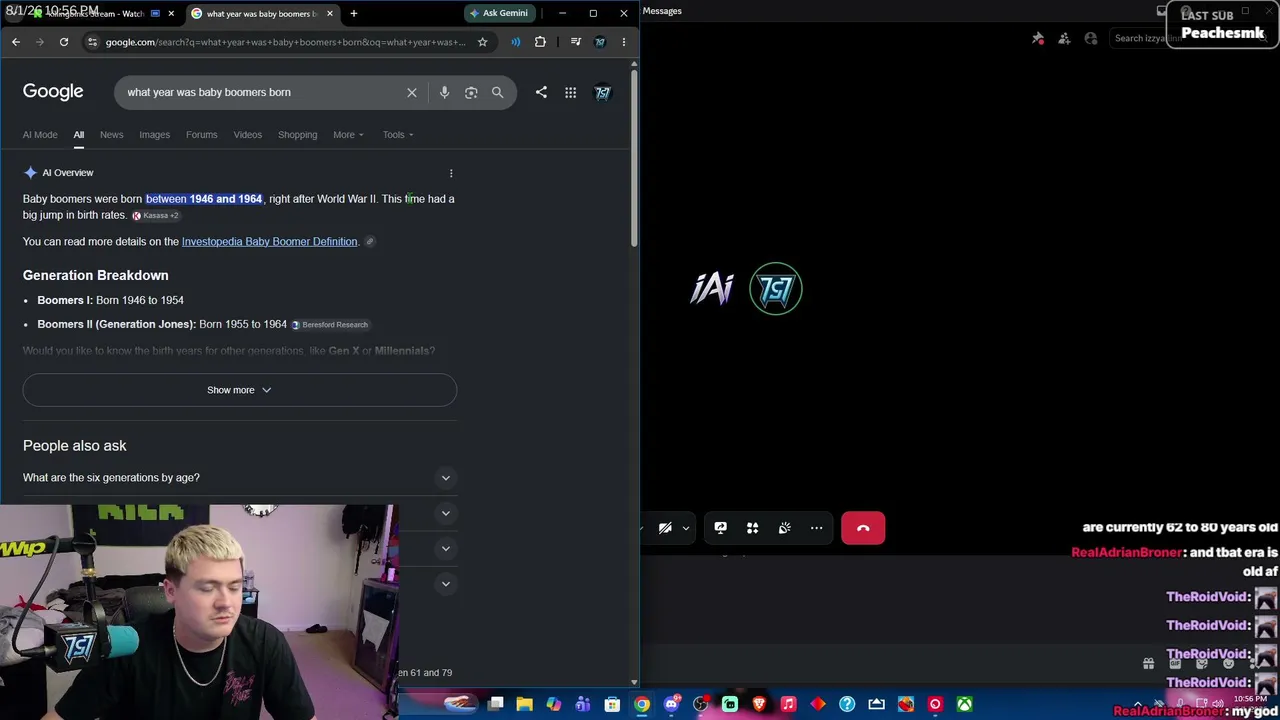Switch to the News tab
Image resolution: width=1280 pixels, height=720 pixels.
pyautogui.click(x=111, y=135)
